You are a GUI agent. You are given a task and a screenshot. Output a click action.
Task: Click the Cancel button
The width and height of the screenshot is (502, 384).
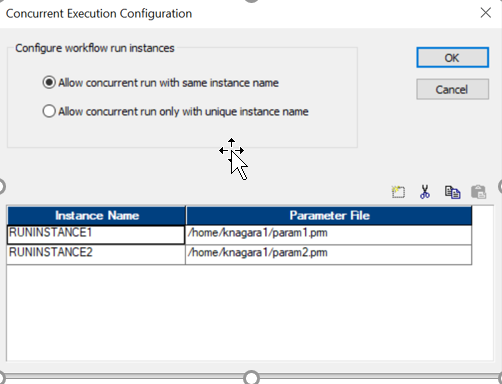452,89
